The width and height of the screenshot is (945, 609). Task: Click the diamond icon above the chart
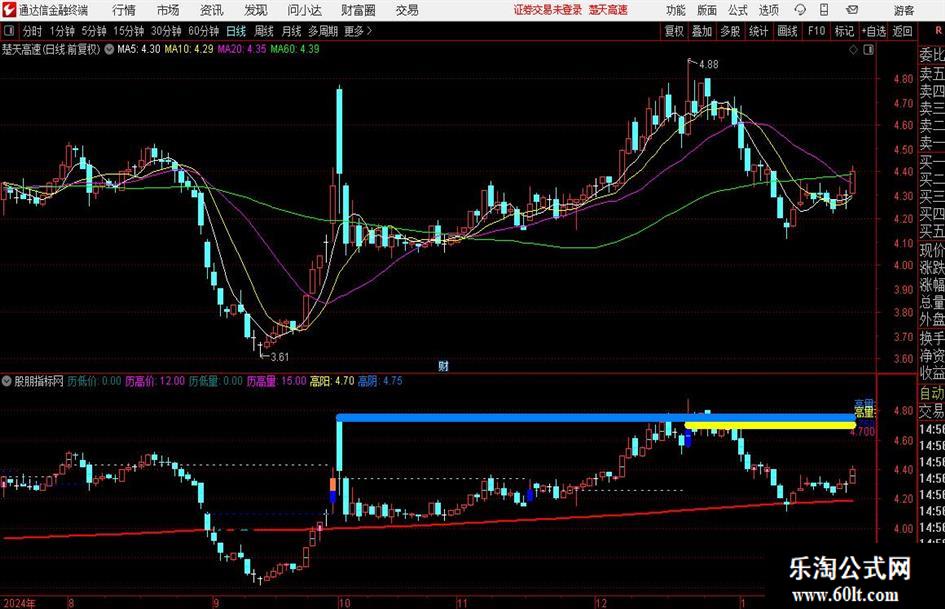coord(853,50)
